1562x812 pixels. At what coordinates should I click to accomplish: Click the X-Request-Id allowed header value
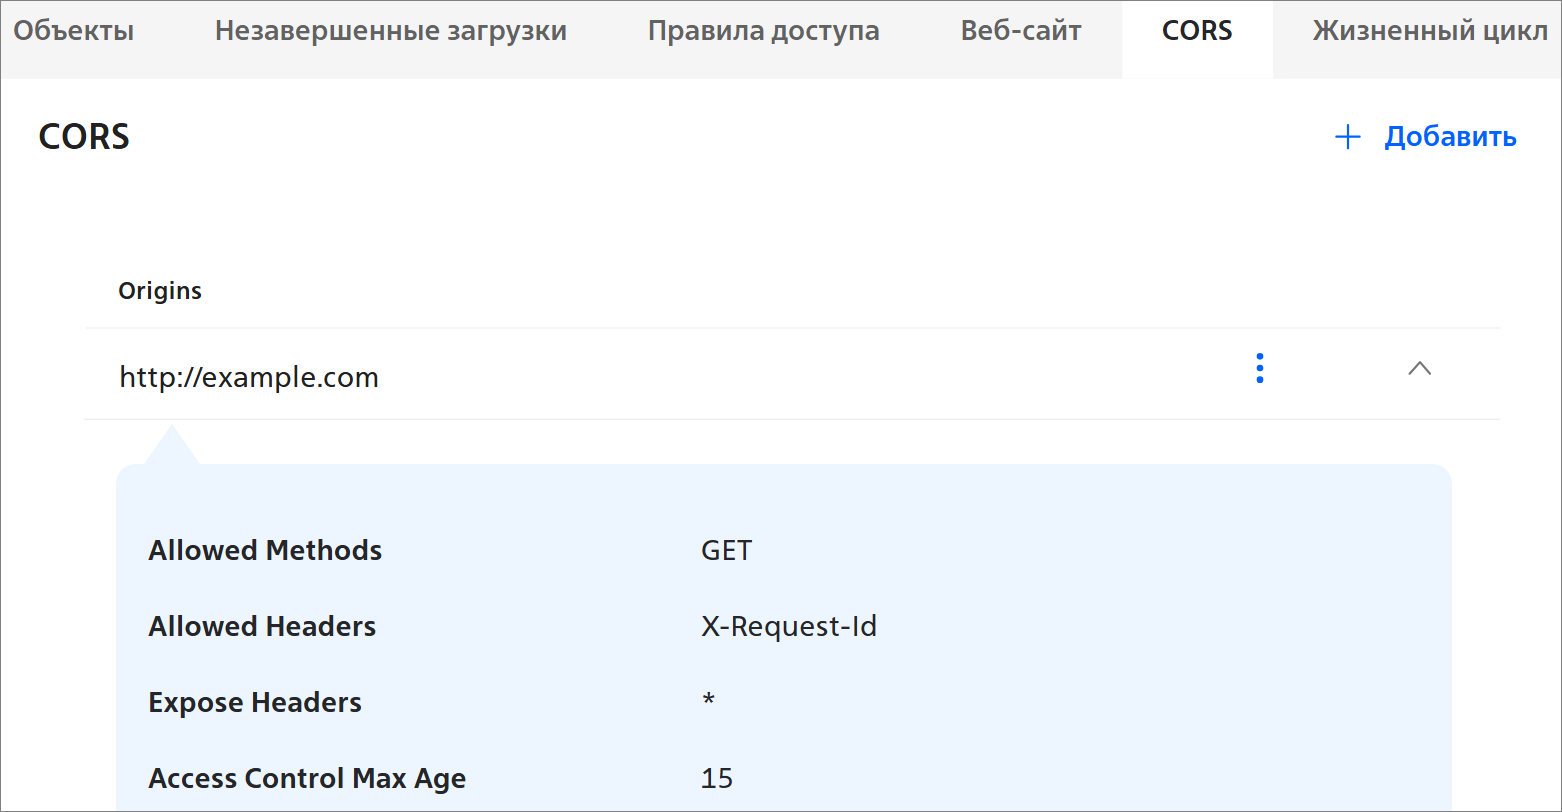(789, 627)
